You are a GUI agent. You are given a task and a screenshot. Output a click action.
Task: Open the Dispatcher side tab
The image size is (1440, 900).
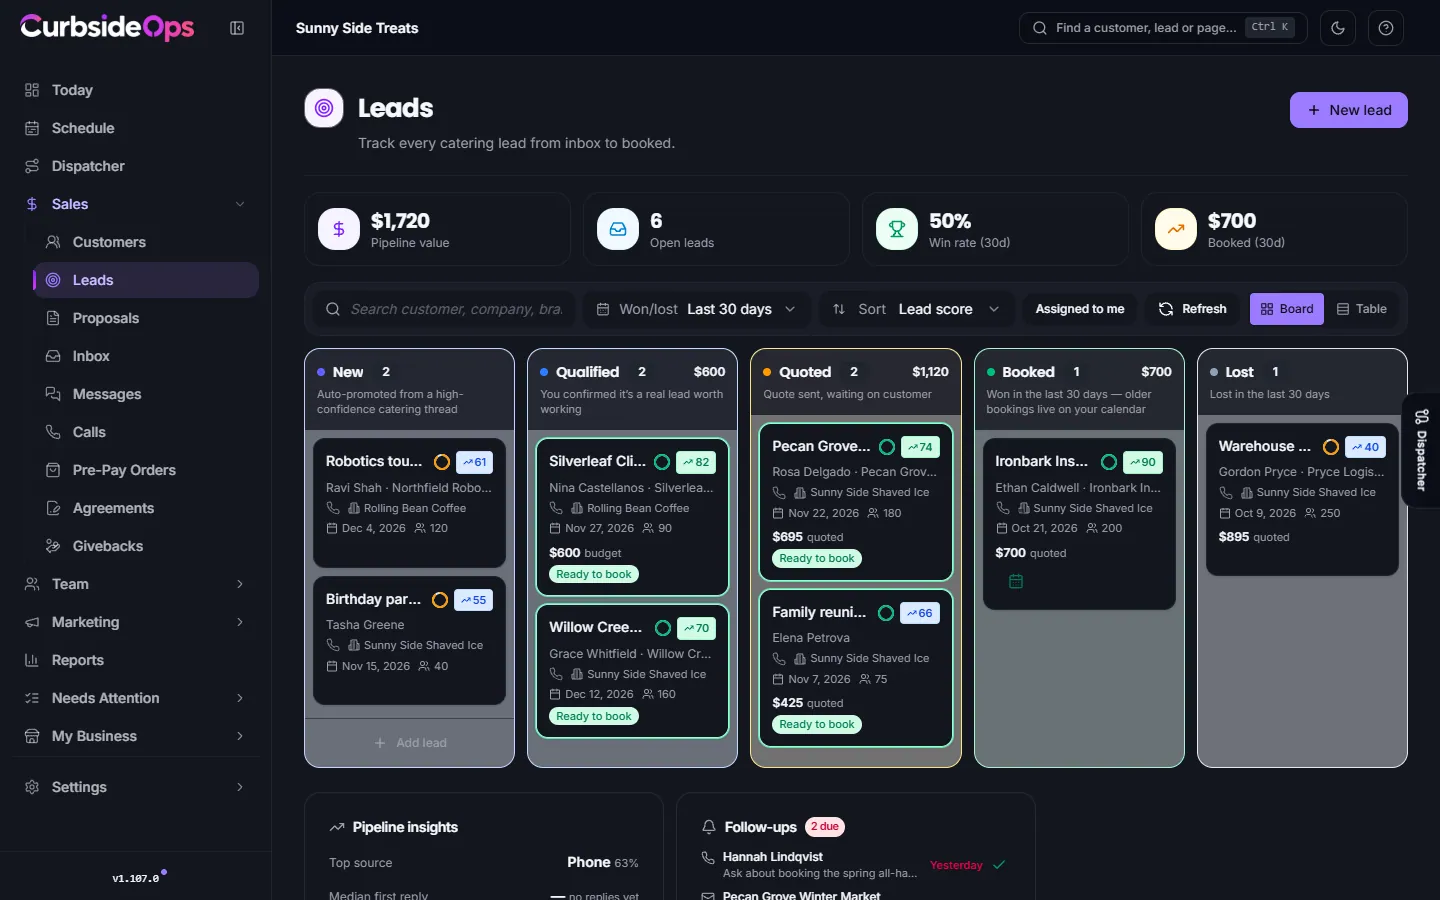(1421, 451)
